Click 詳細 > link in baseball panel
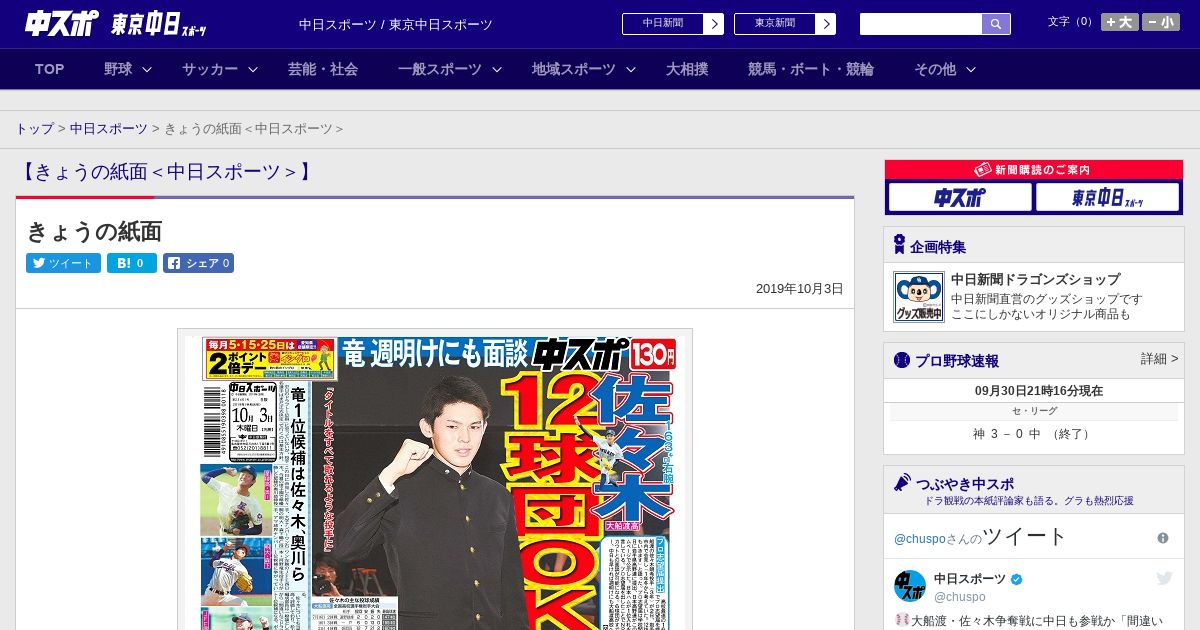1200x630 pixels. click(x=1159, y=359)
